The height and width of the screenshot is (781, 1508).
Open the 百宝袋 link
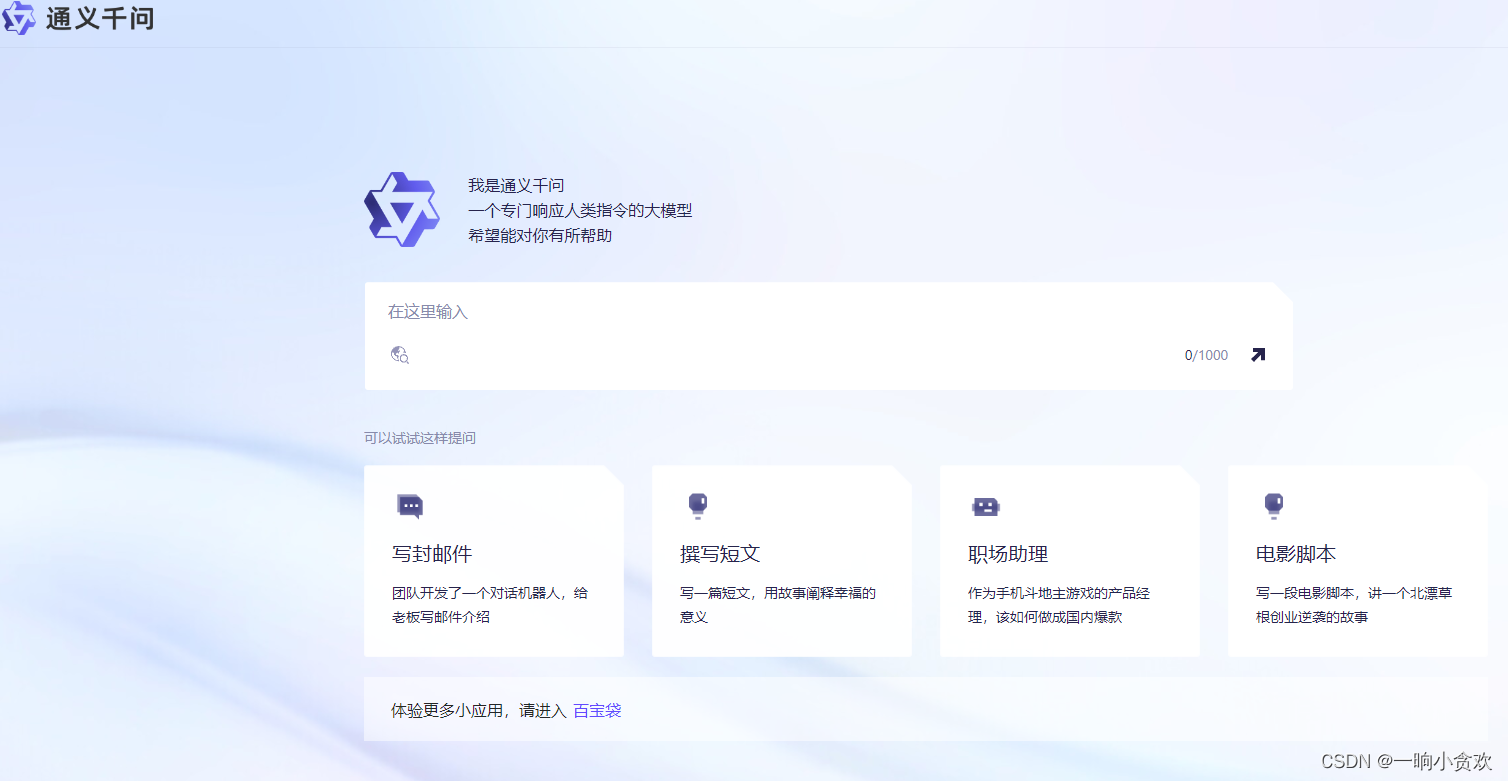597,711
